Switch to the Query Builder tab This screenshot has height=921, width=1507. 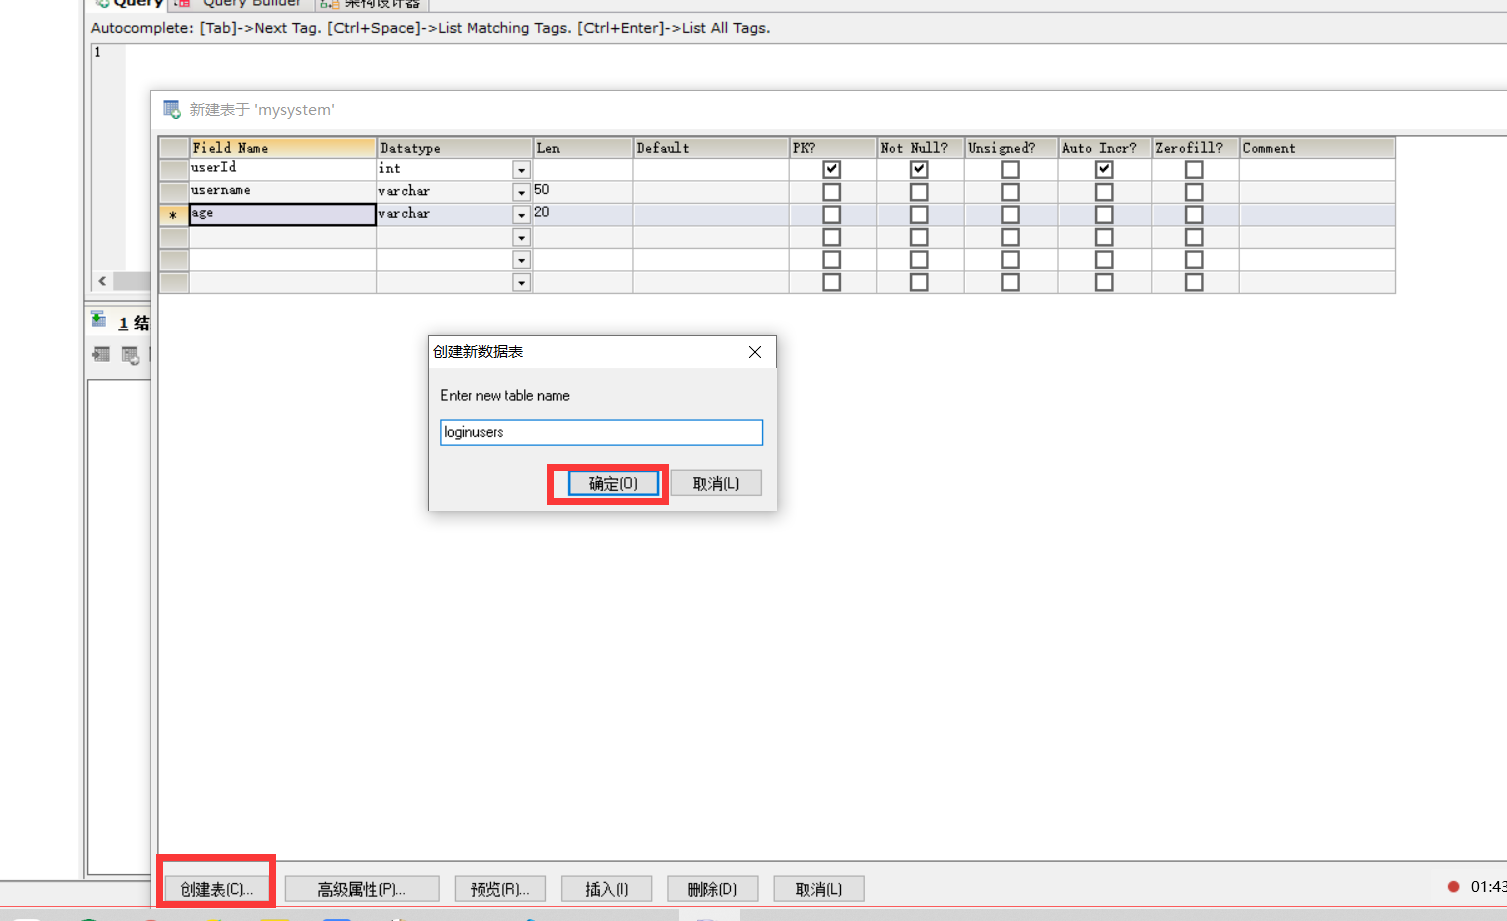tap(242, 3)
